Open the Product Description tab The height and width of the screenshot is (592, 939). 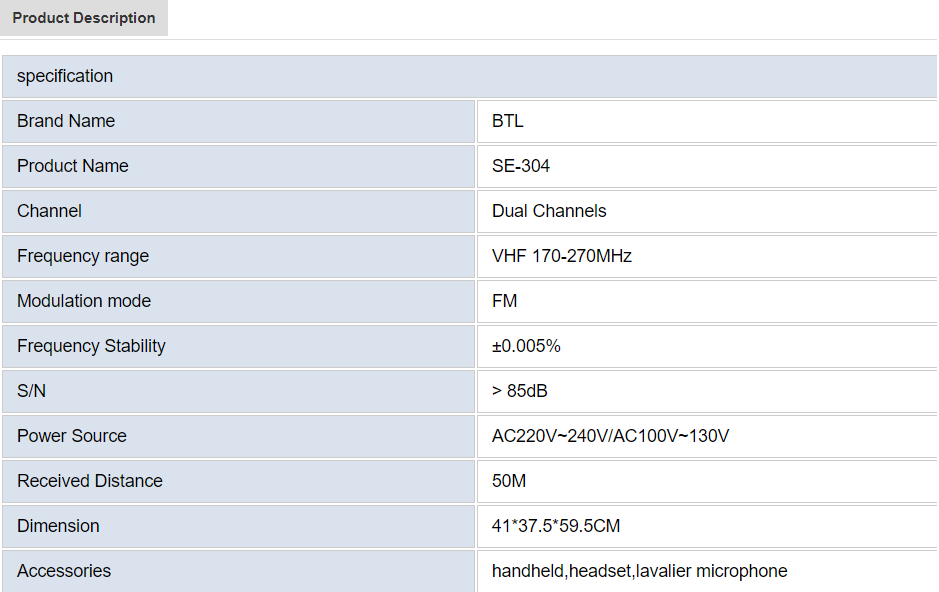tap(84, 18)
